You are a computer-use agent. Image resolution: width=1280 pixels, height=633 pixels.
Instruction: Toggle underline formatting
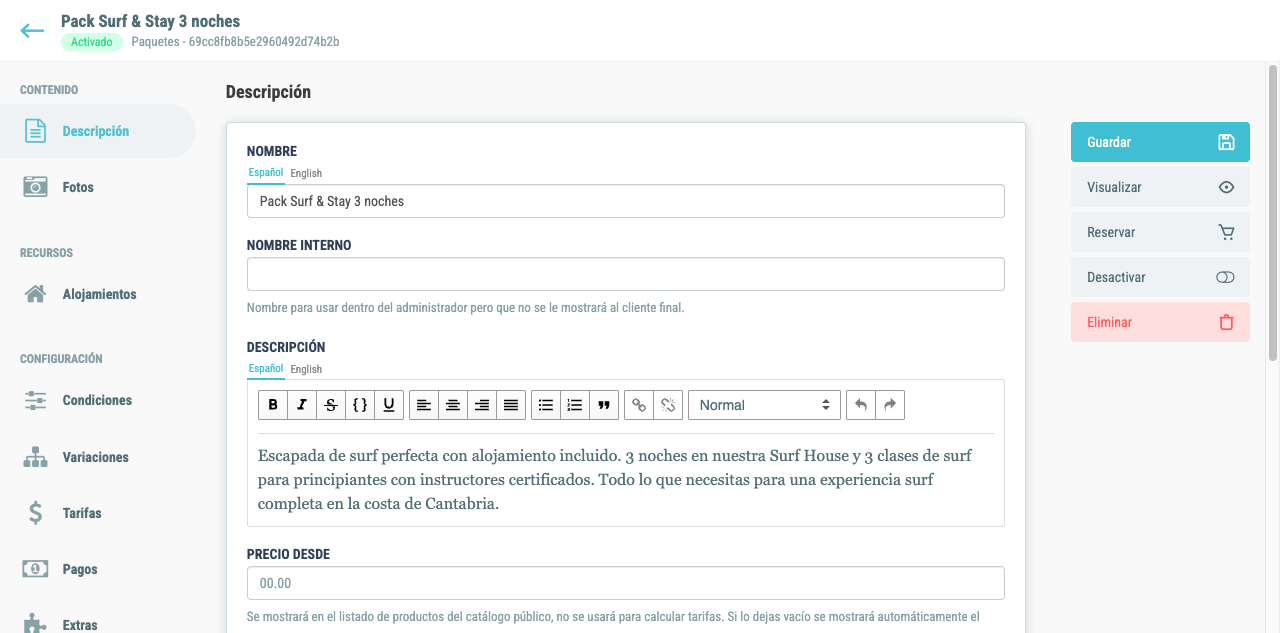pyautogui.click(x=389, y=405)
